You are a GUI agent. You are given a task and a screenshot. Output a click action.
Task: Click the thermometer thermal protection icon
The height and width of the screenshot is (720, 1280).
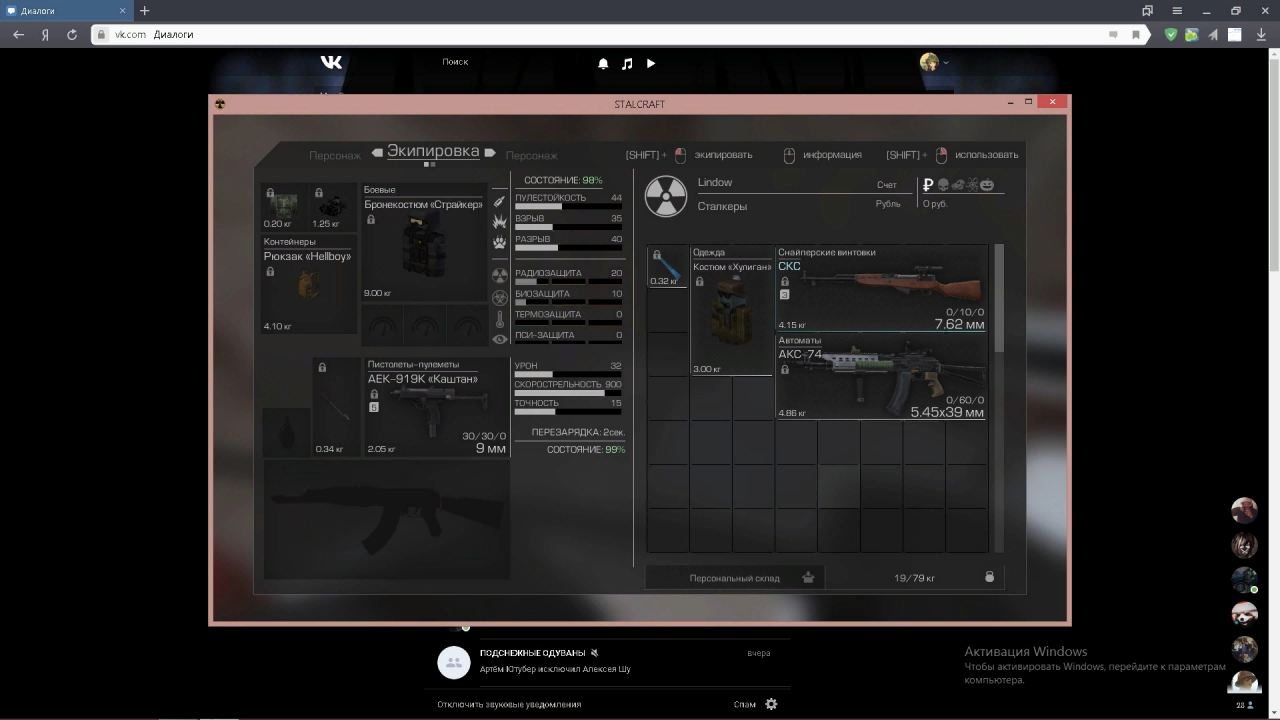[x=500, y=319]
